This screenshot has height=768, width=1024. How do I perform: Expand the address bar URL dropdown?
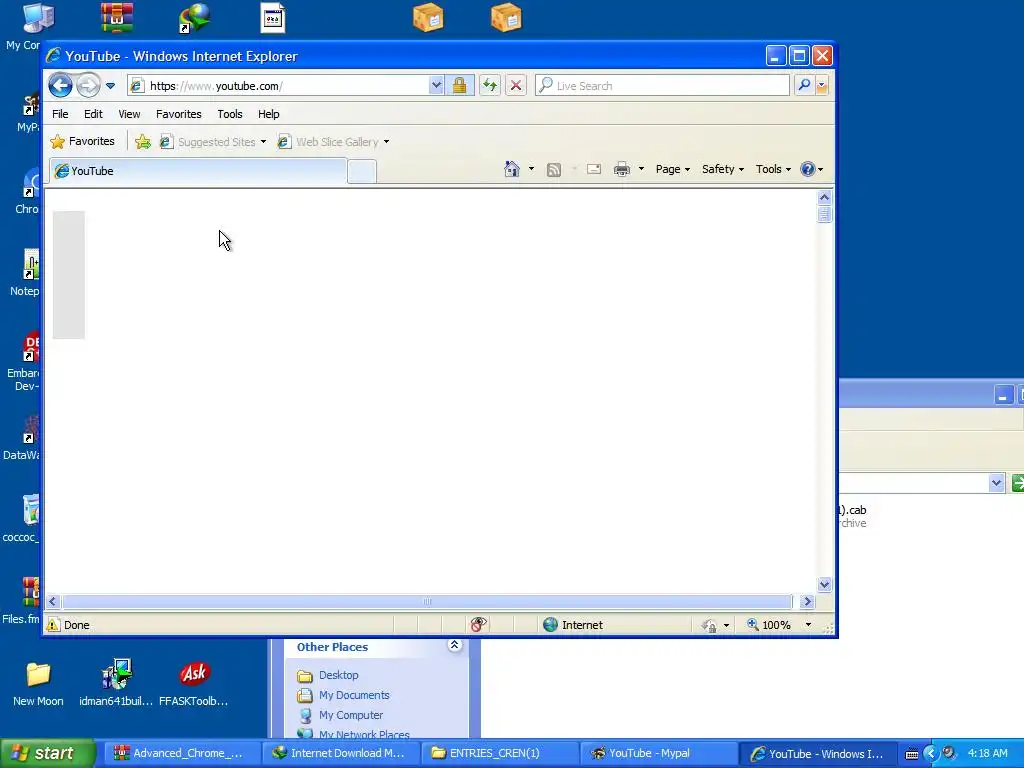point(436,86)
